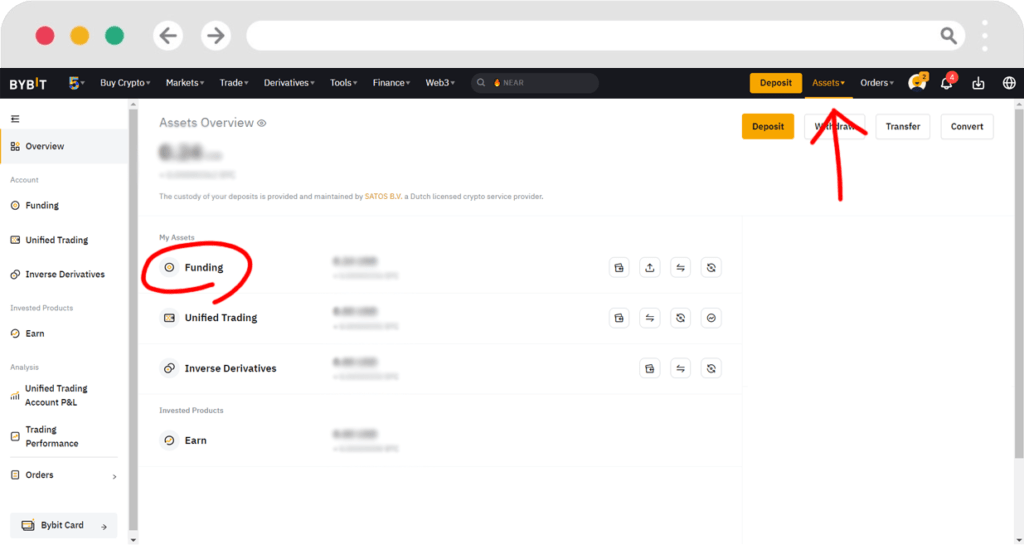Open the Assets dropdown in header
Screen dimensions: 1024x545
828,83
